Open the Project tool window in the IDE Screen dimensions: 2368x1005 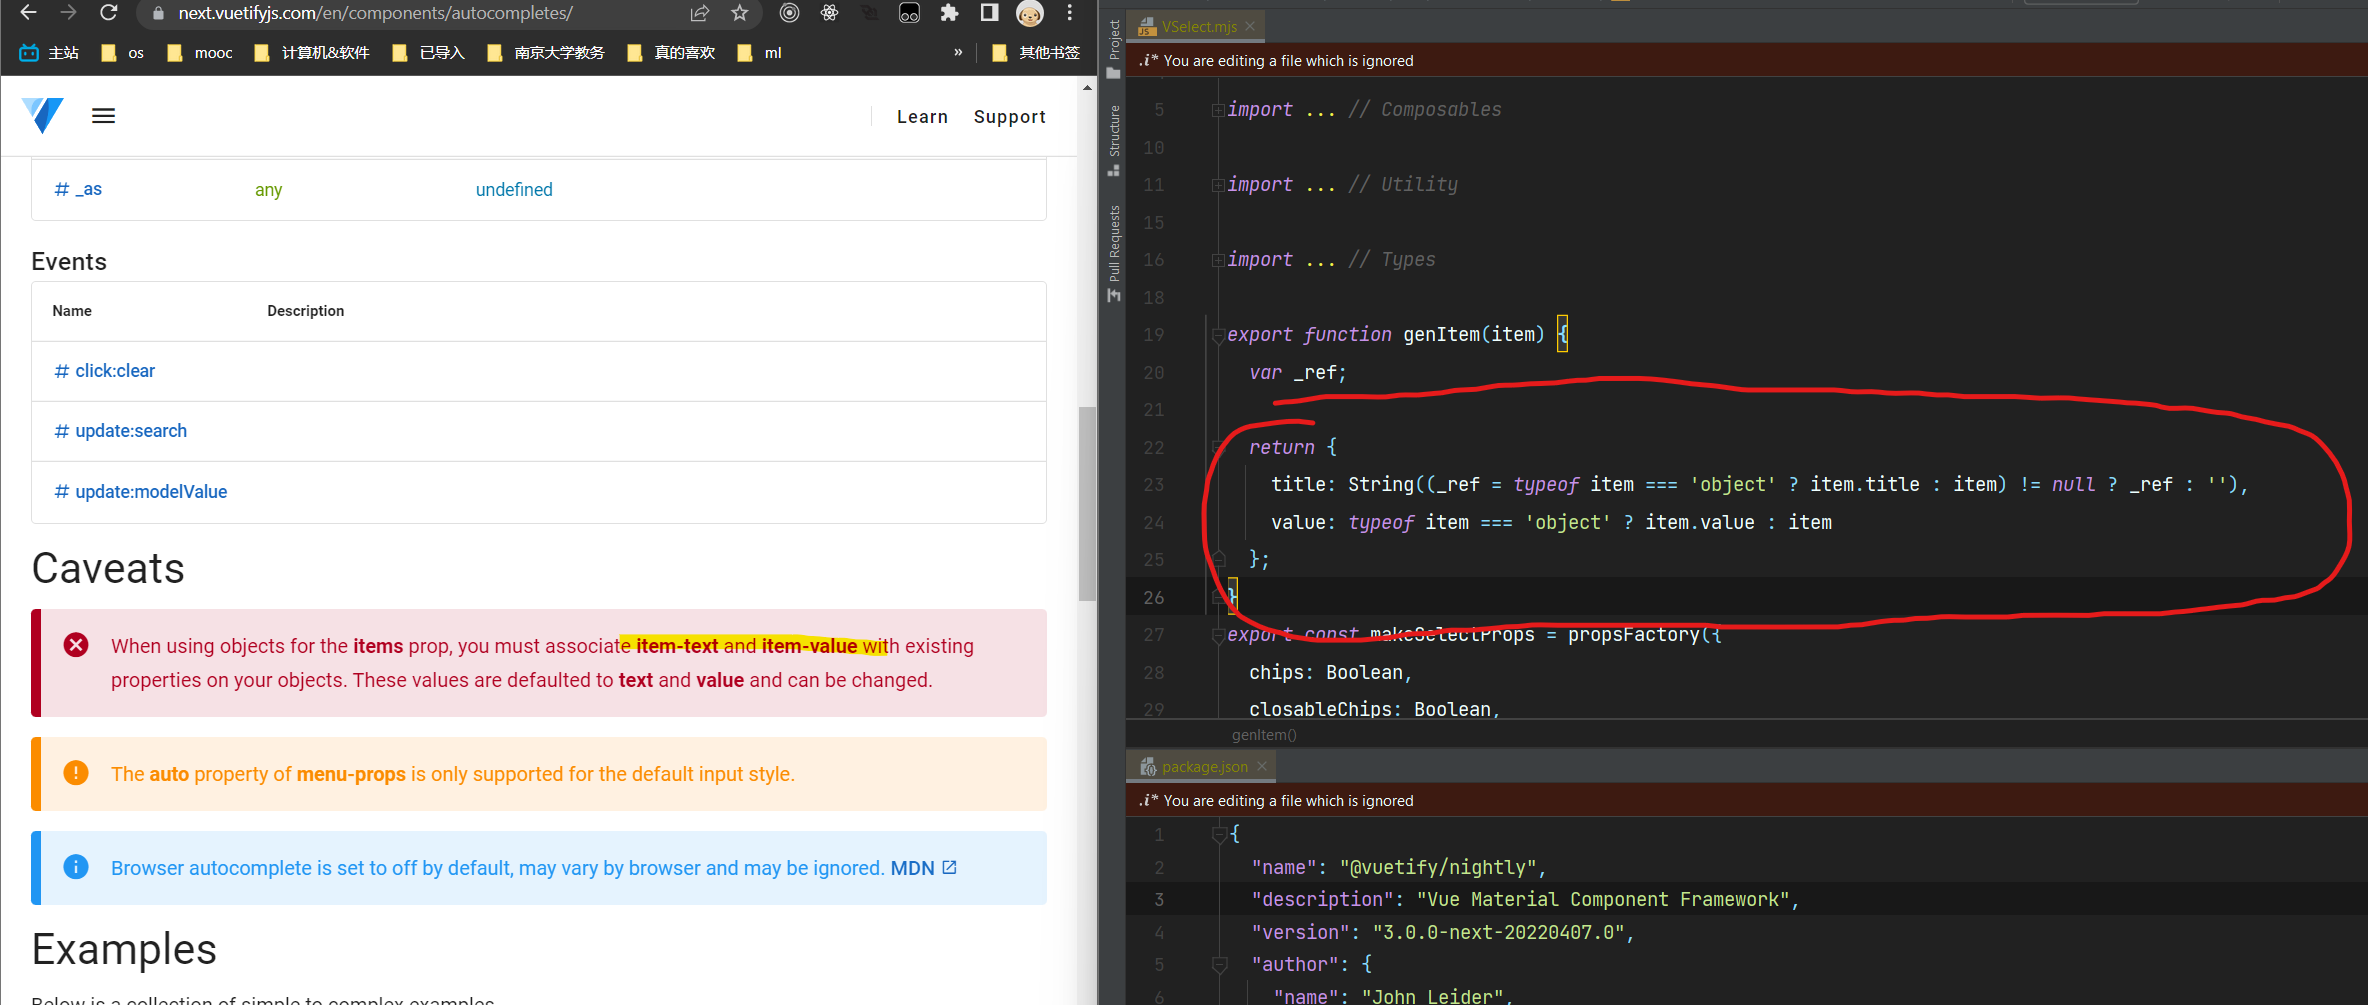click(1113, 38)
